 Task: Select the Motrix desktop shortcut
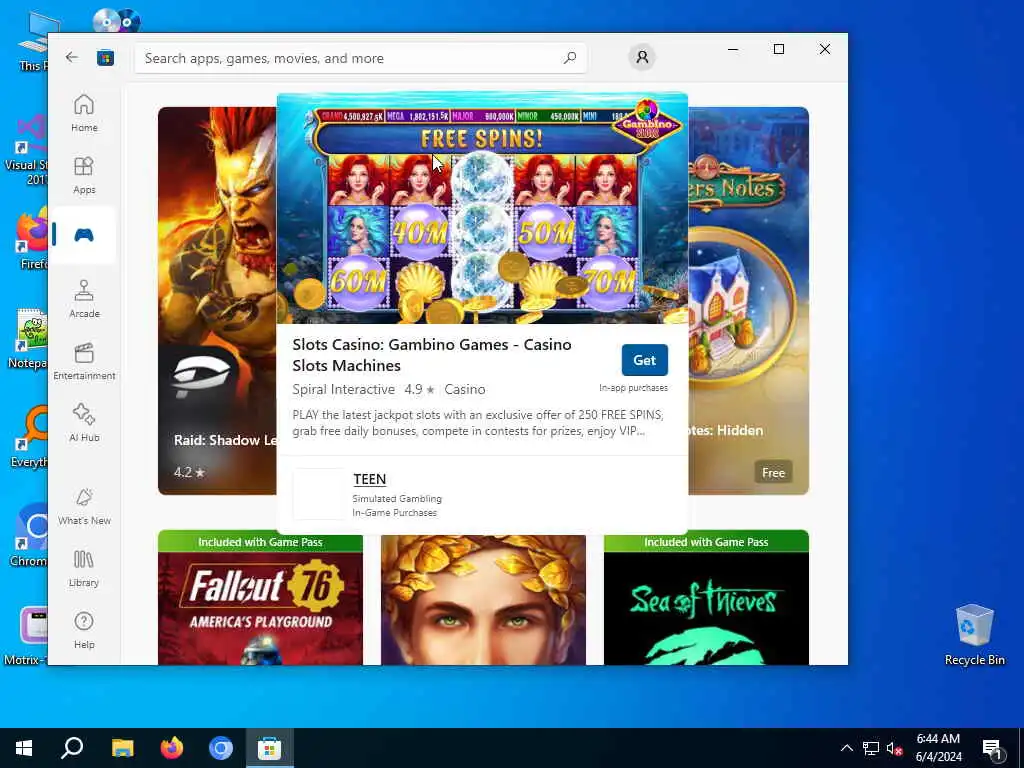25,635
